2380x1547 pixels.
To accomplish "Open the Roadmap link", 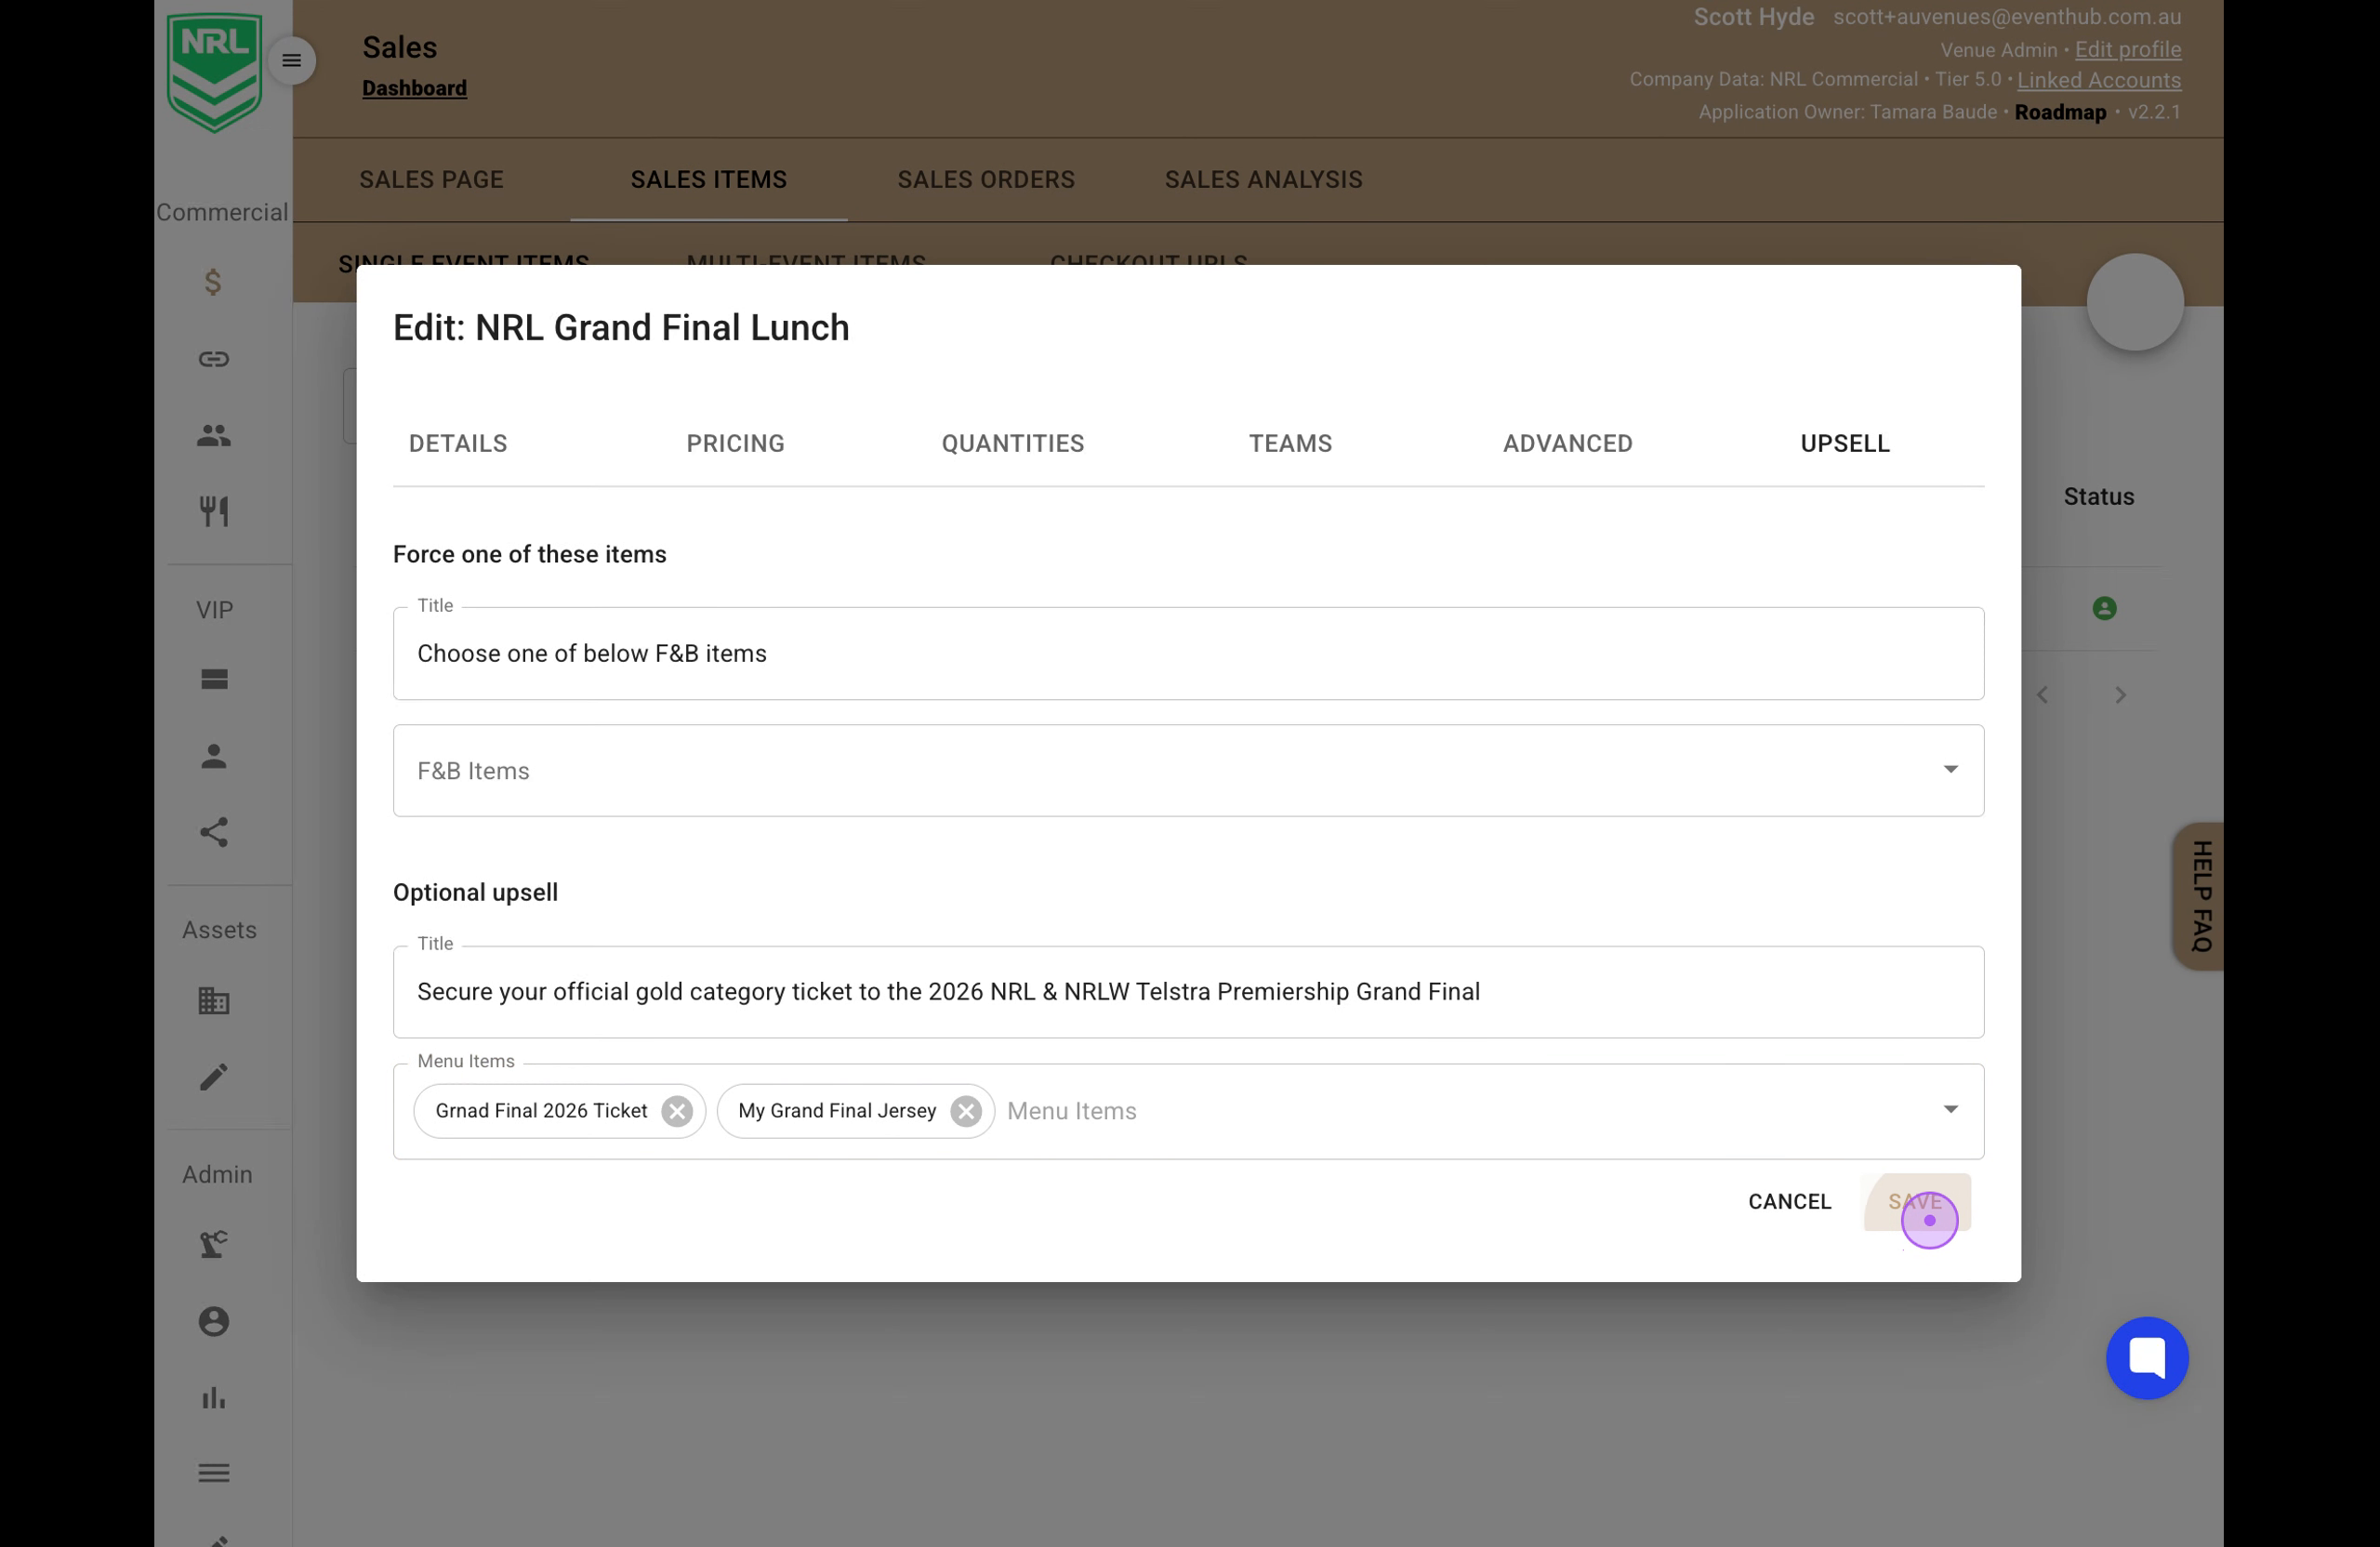I will [x=2060, y=112].
